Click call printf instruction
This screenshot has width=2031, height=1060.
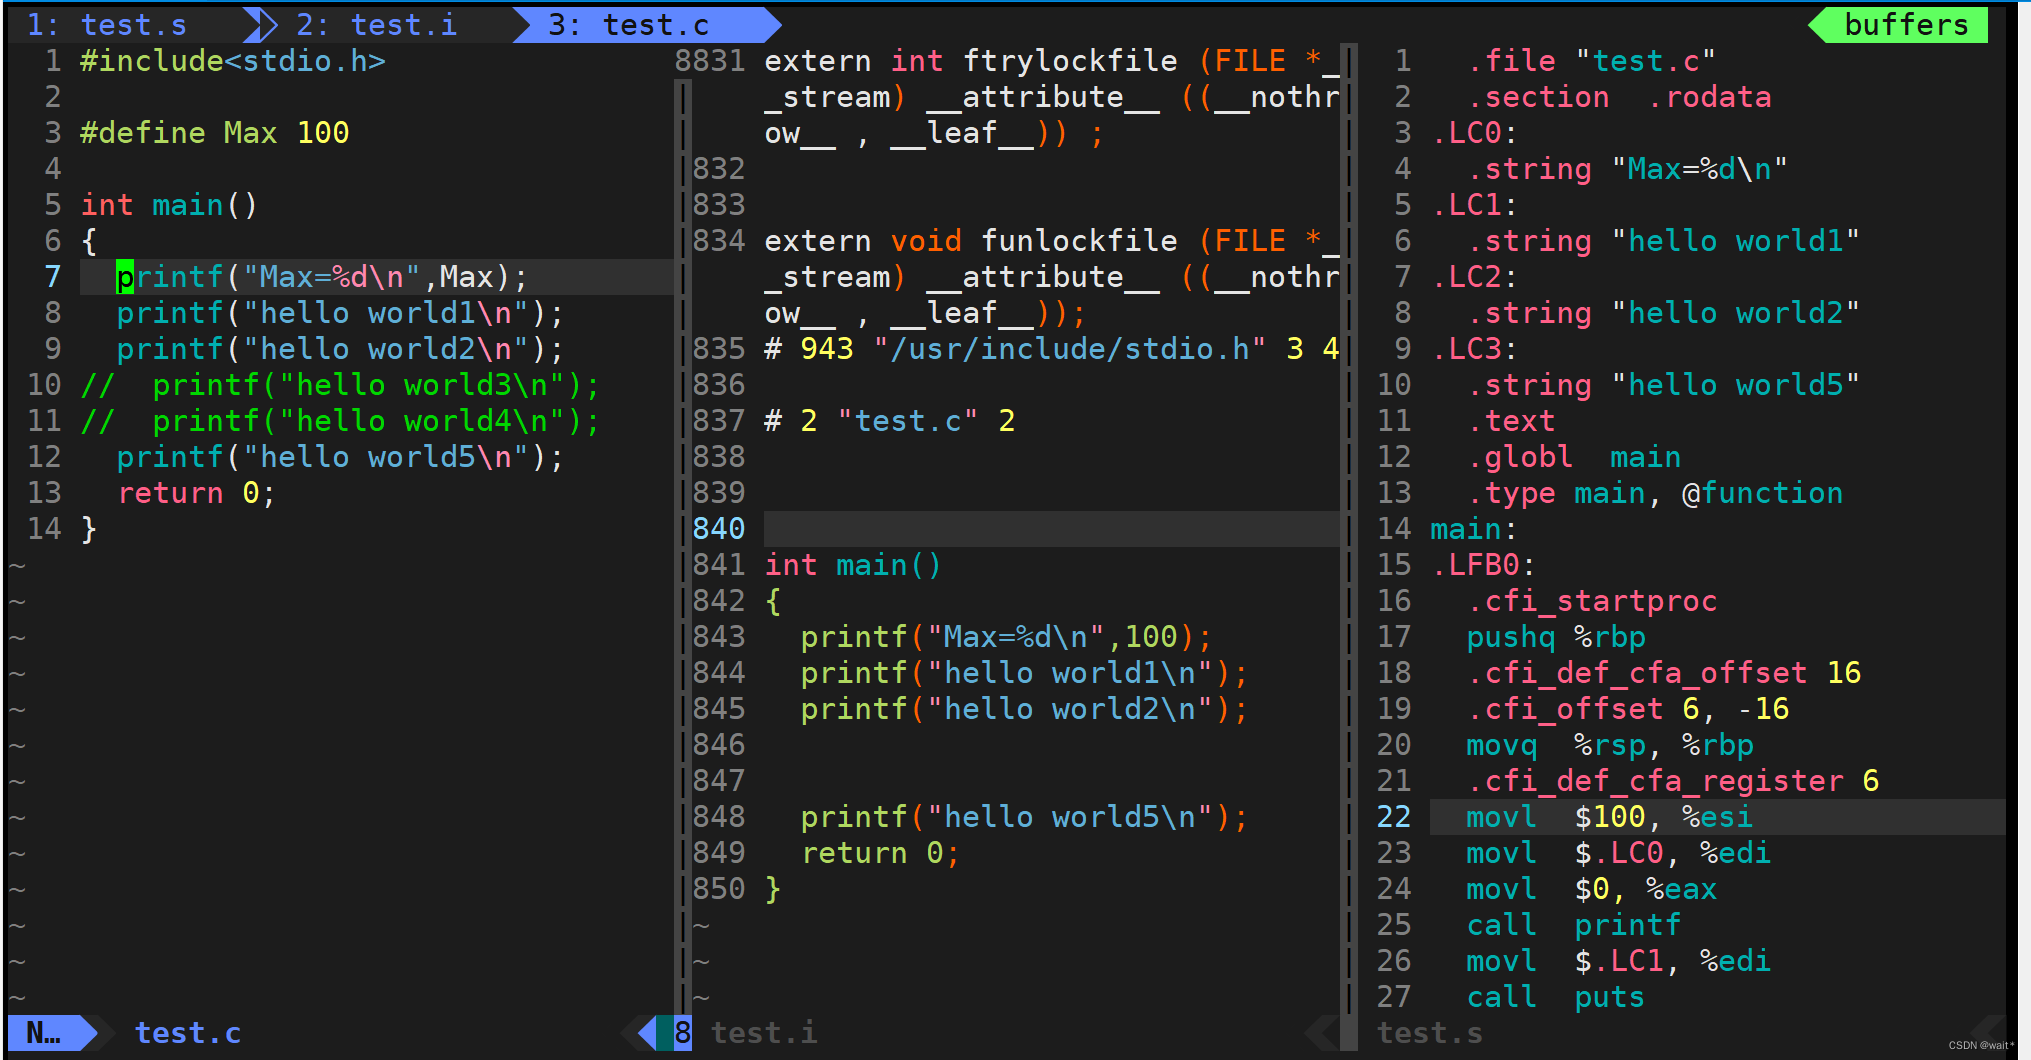pyautogui.click(x=1574, y=925)
